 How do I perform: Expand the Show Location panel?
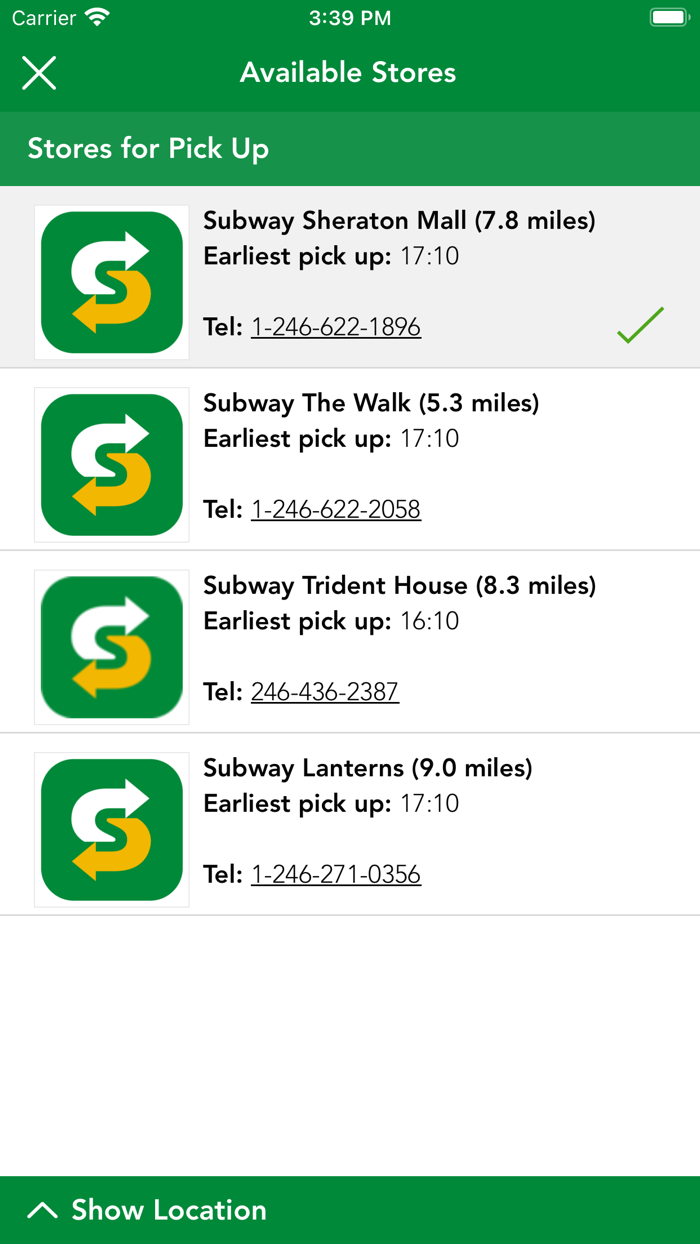tap(168, 1210)
